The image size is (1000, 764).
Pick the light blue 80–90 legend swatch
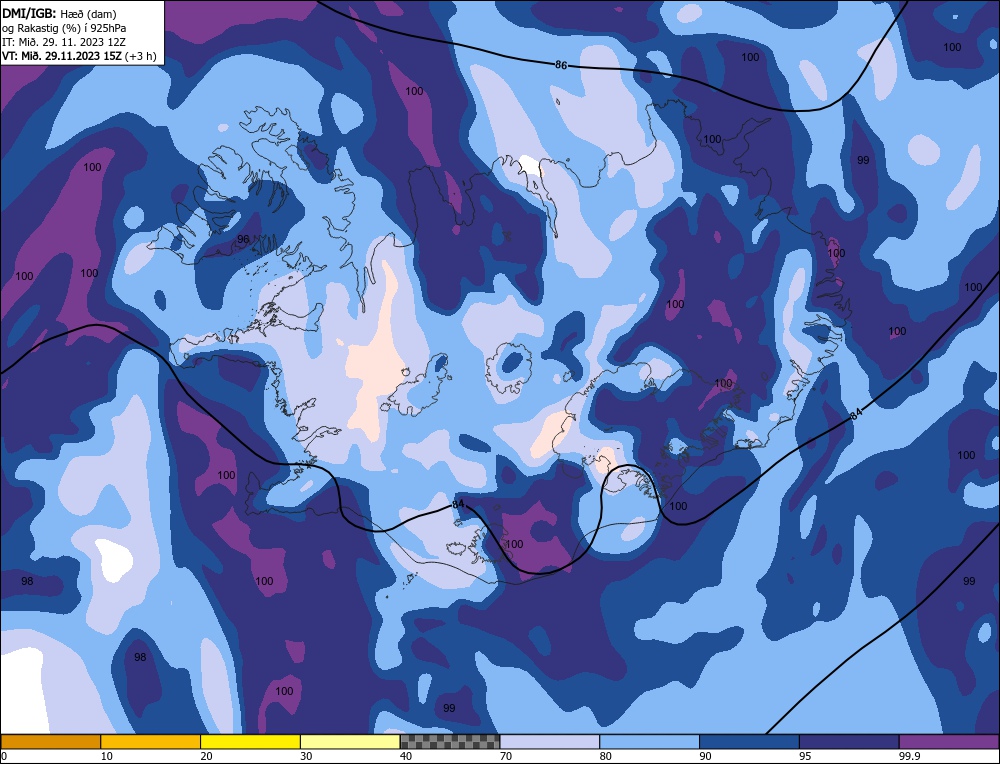point(649,742)
